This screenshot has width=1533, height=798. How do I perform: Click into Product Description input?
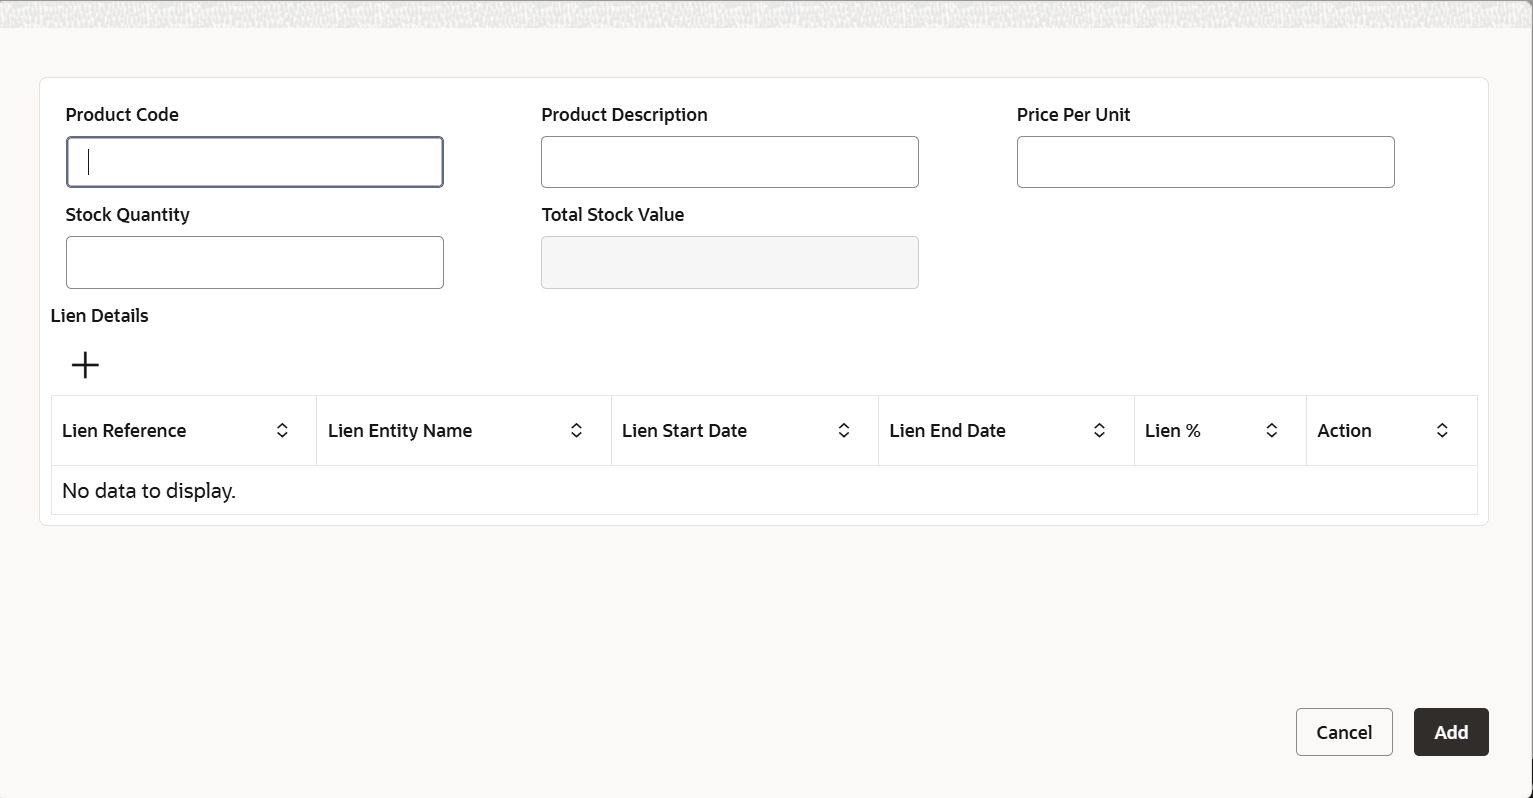729,162
